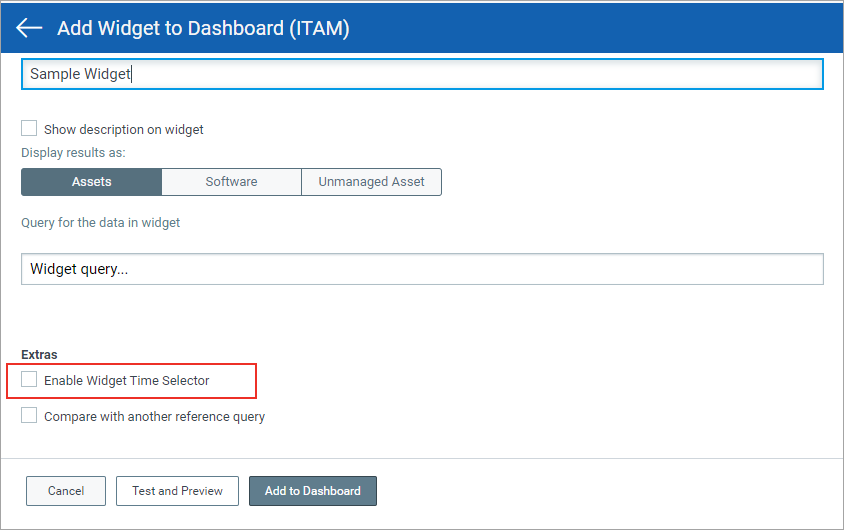Click the back arrow icon in header
The height and width of the screenshot is (530, 844).
pos(29,28)
